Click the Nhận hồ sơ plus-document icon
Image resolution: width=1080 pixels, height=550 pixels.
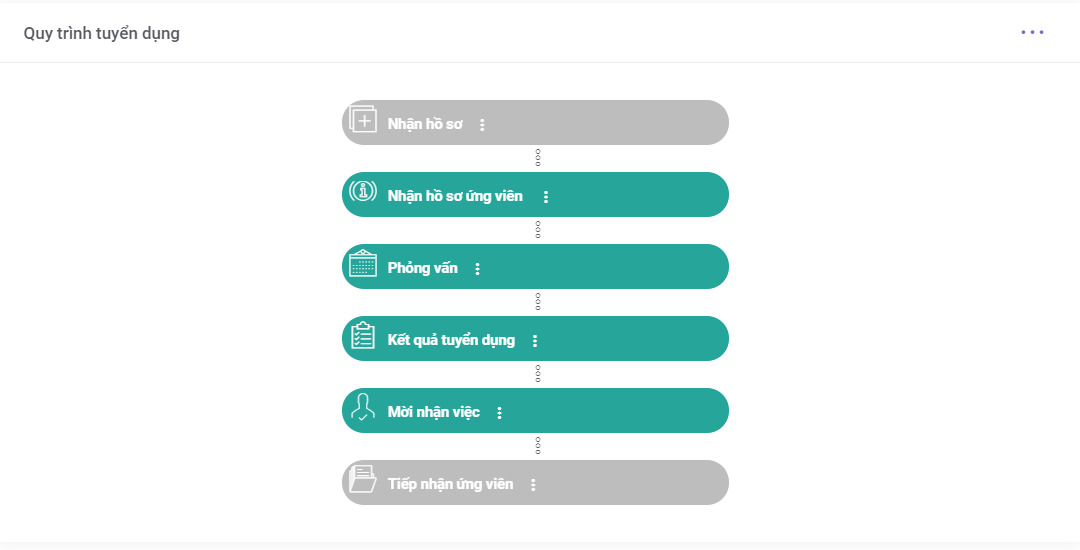click(362, 119)
